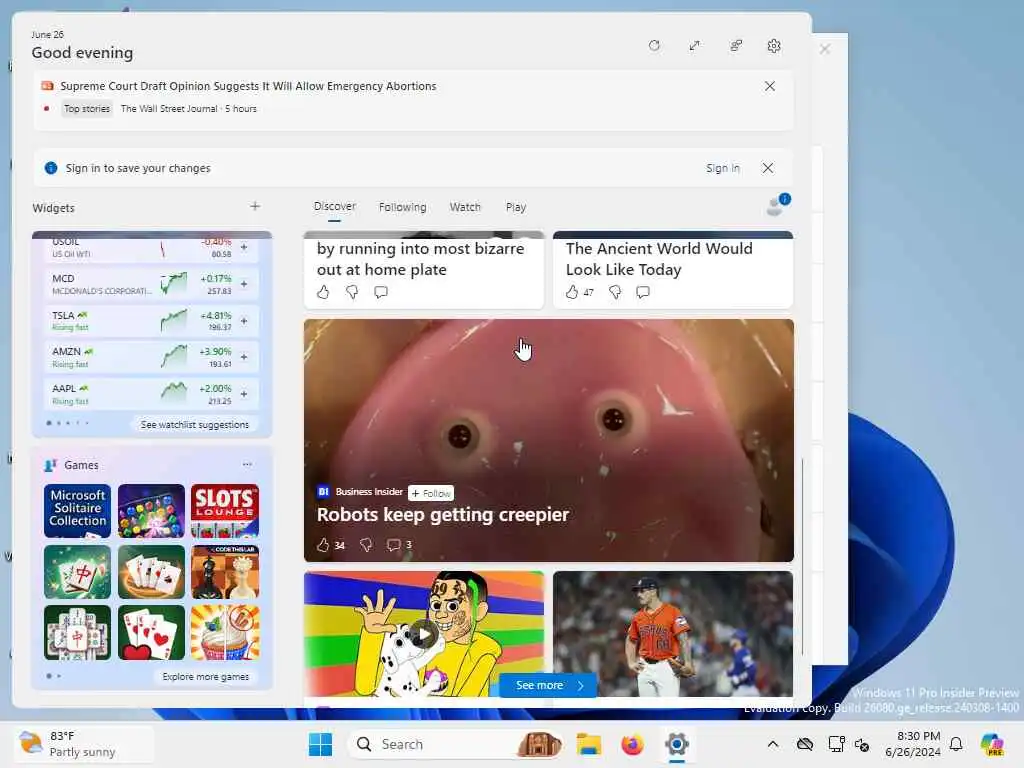Add AMZN stock to watchlist

[244, 357]
